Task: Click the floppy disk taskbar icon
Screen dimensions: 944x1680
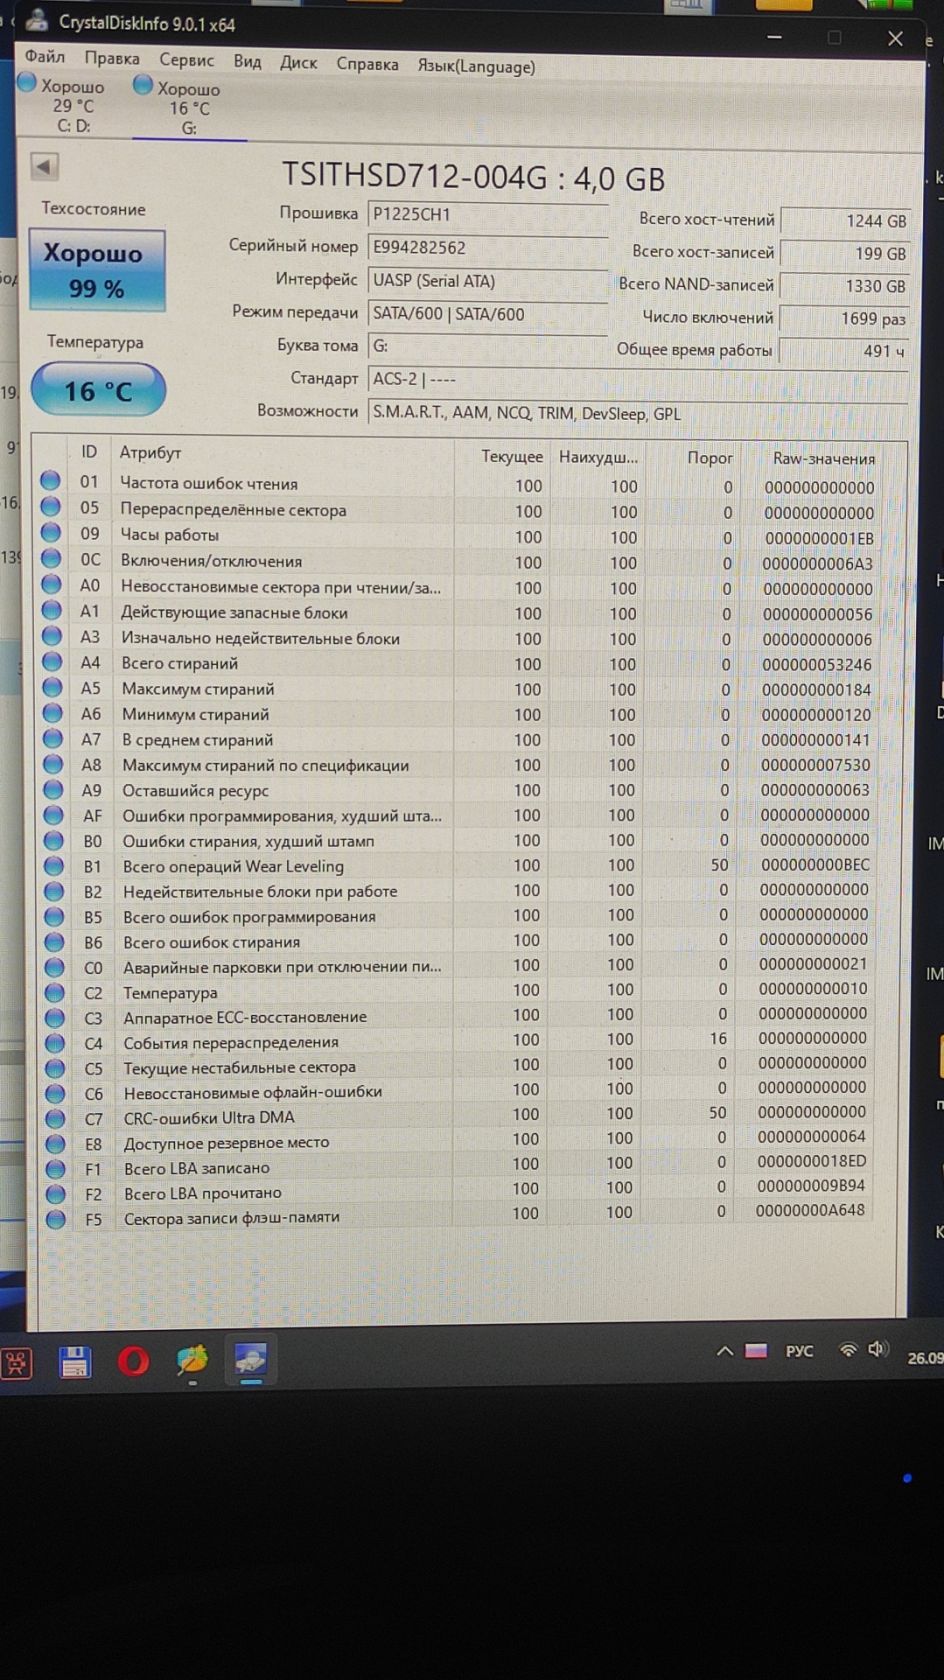Action: point(75,1362)
